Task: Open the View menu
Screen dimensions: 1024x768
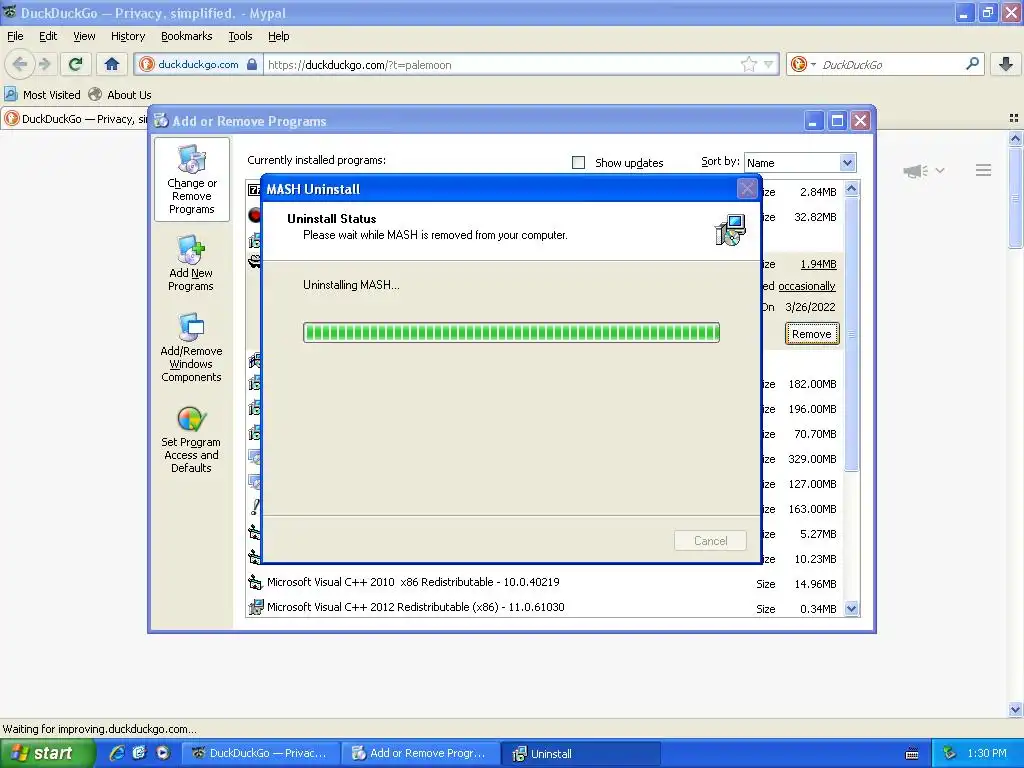Action: [84, 36]
